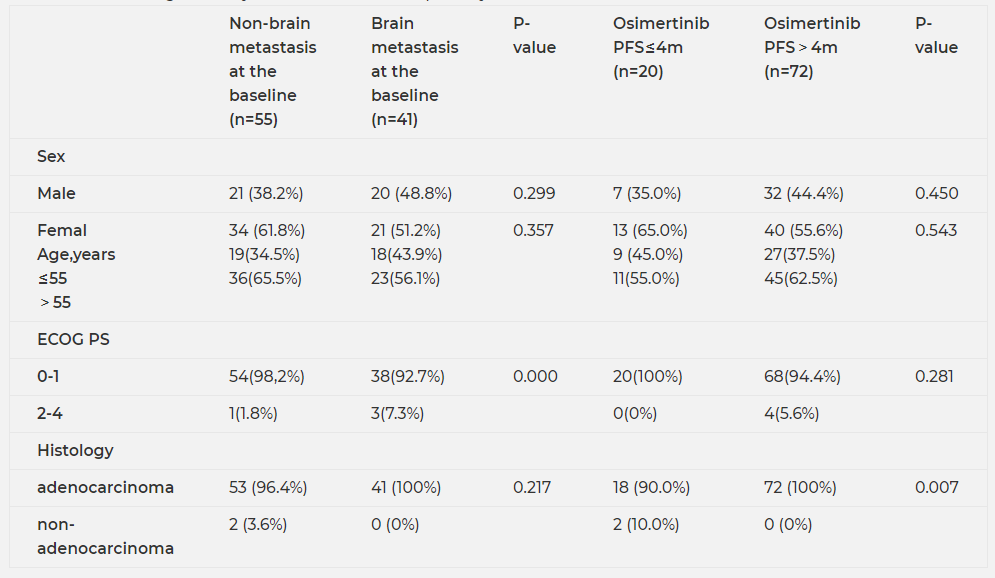This screenshot has width=995, height=578.
Task: Select the Osimertinib PFS > 4m (n=72) header
Action: click(811, 47)
